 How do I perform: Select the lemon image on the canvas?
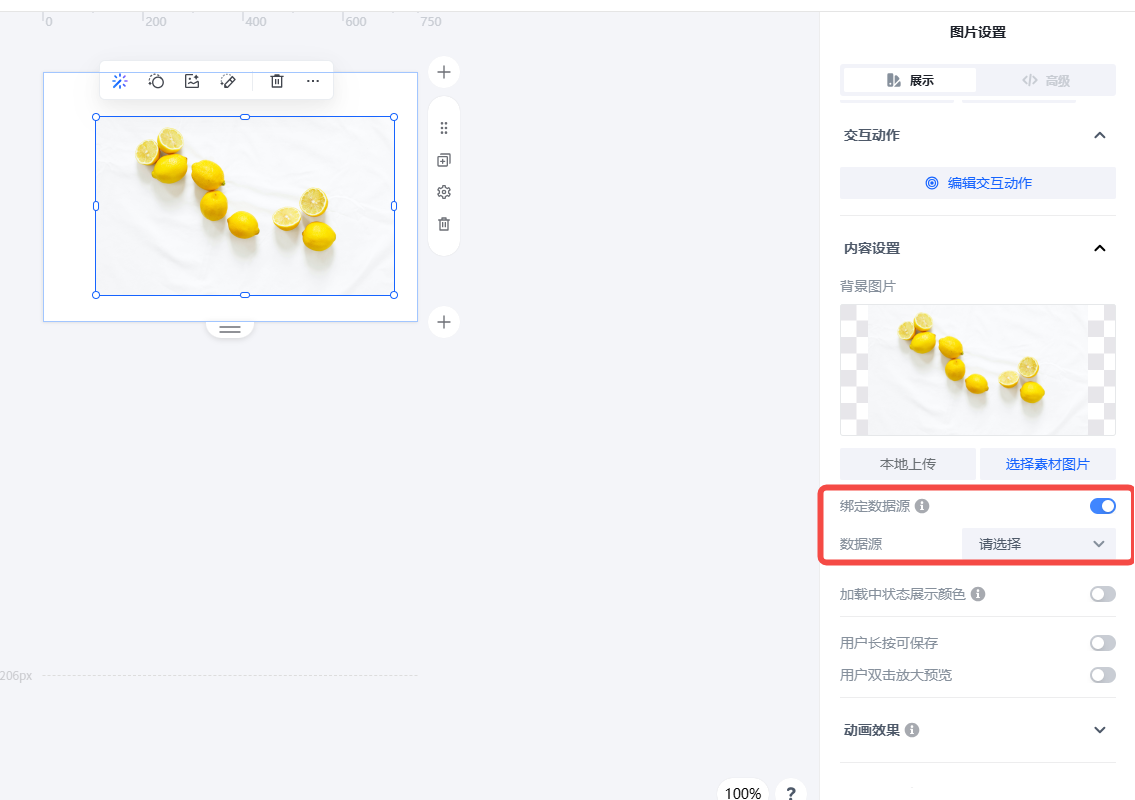point(245,206)
